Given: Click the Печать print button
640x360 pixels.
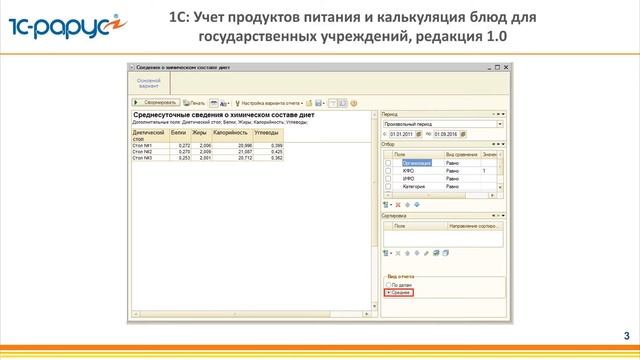Looking at the screenshot, I should 194,103.
